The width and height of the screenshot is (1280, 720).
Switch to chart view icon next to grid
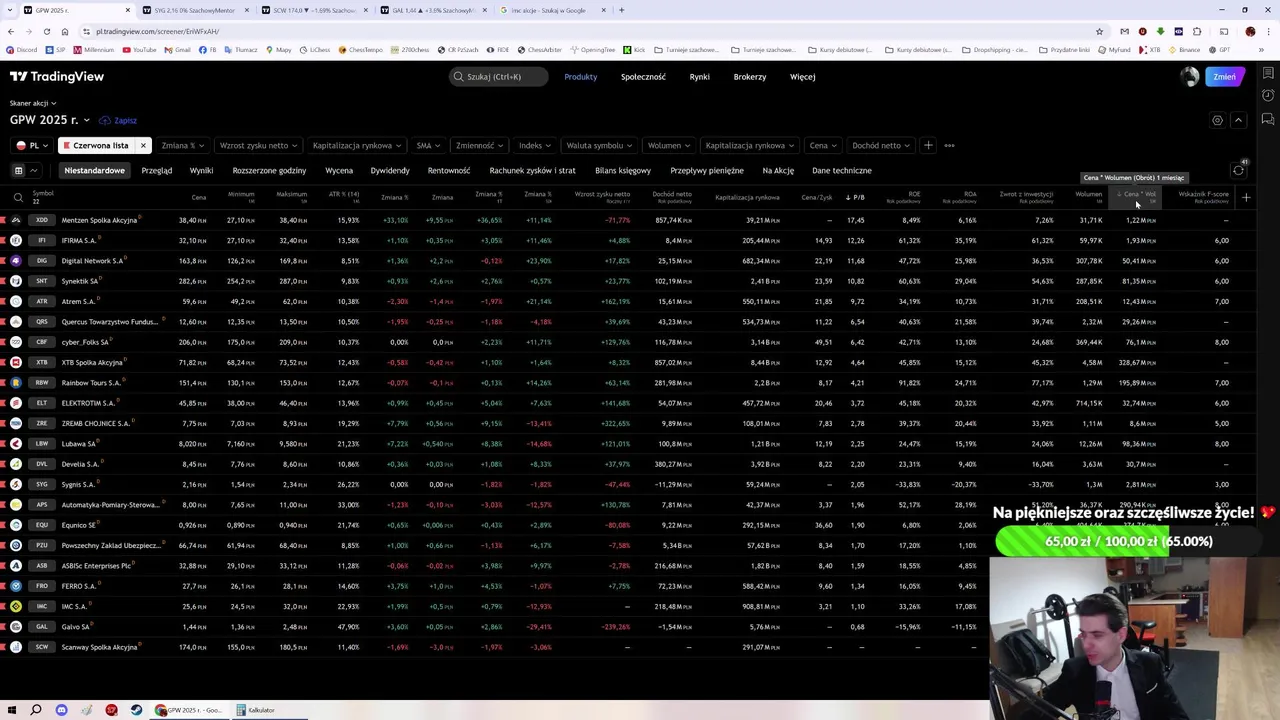coord(33,170)
